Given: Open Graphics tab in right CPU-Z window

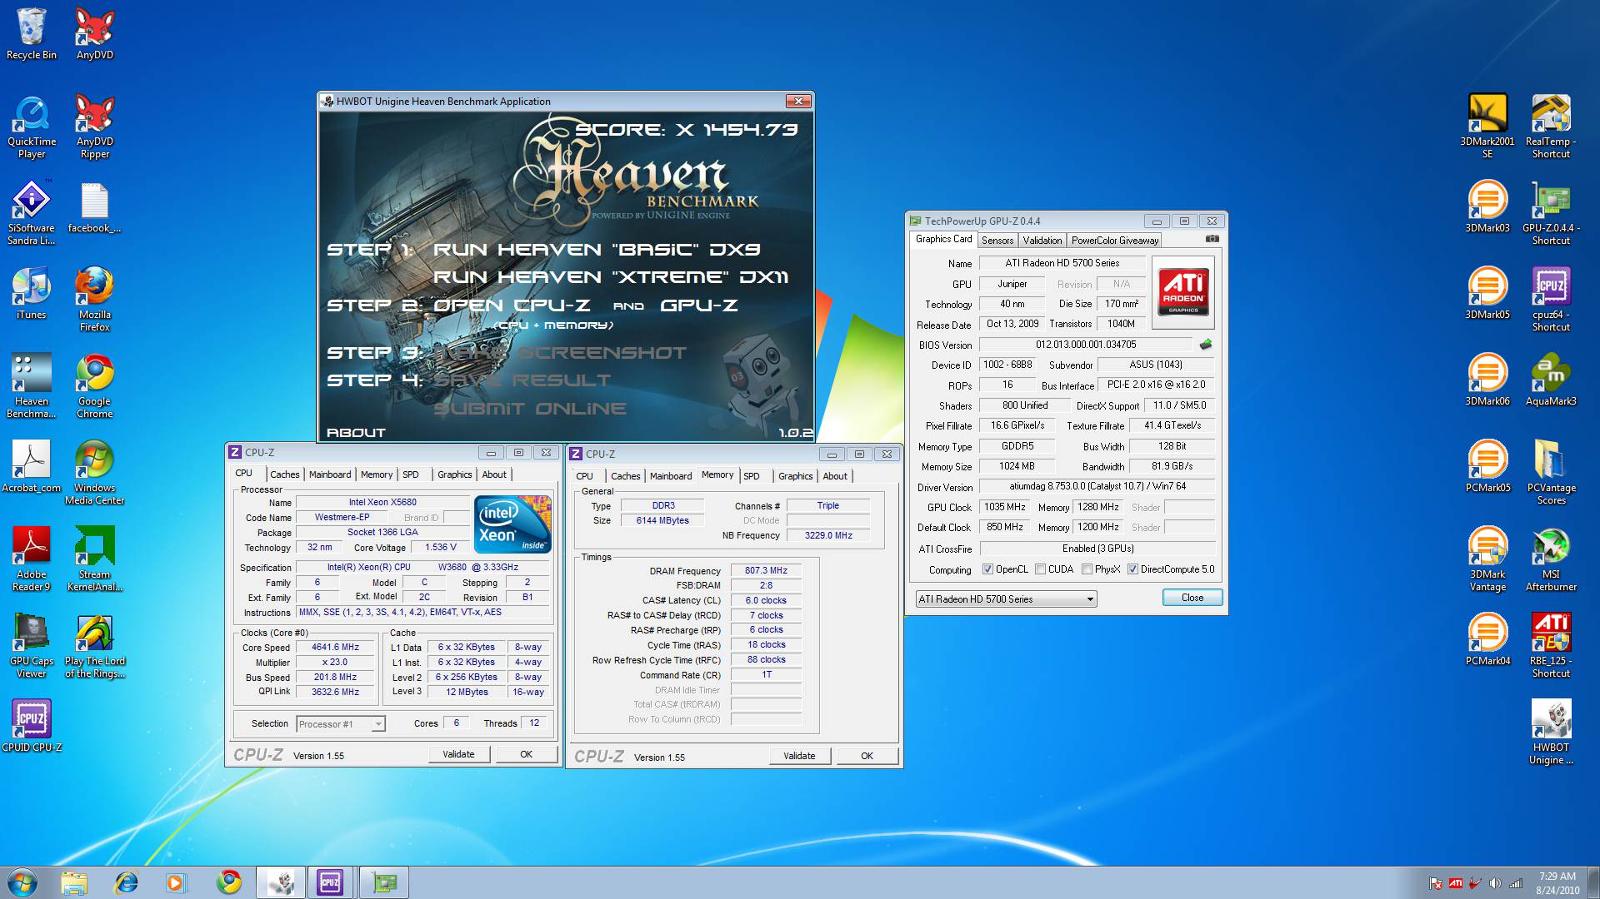Looking at the screenshot, I should [x=795, y=476].
